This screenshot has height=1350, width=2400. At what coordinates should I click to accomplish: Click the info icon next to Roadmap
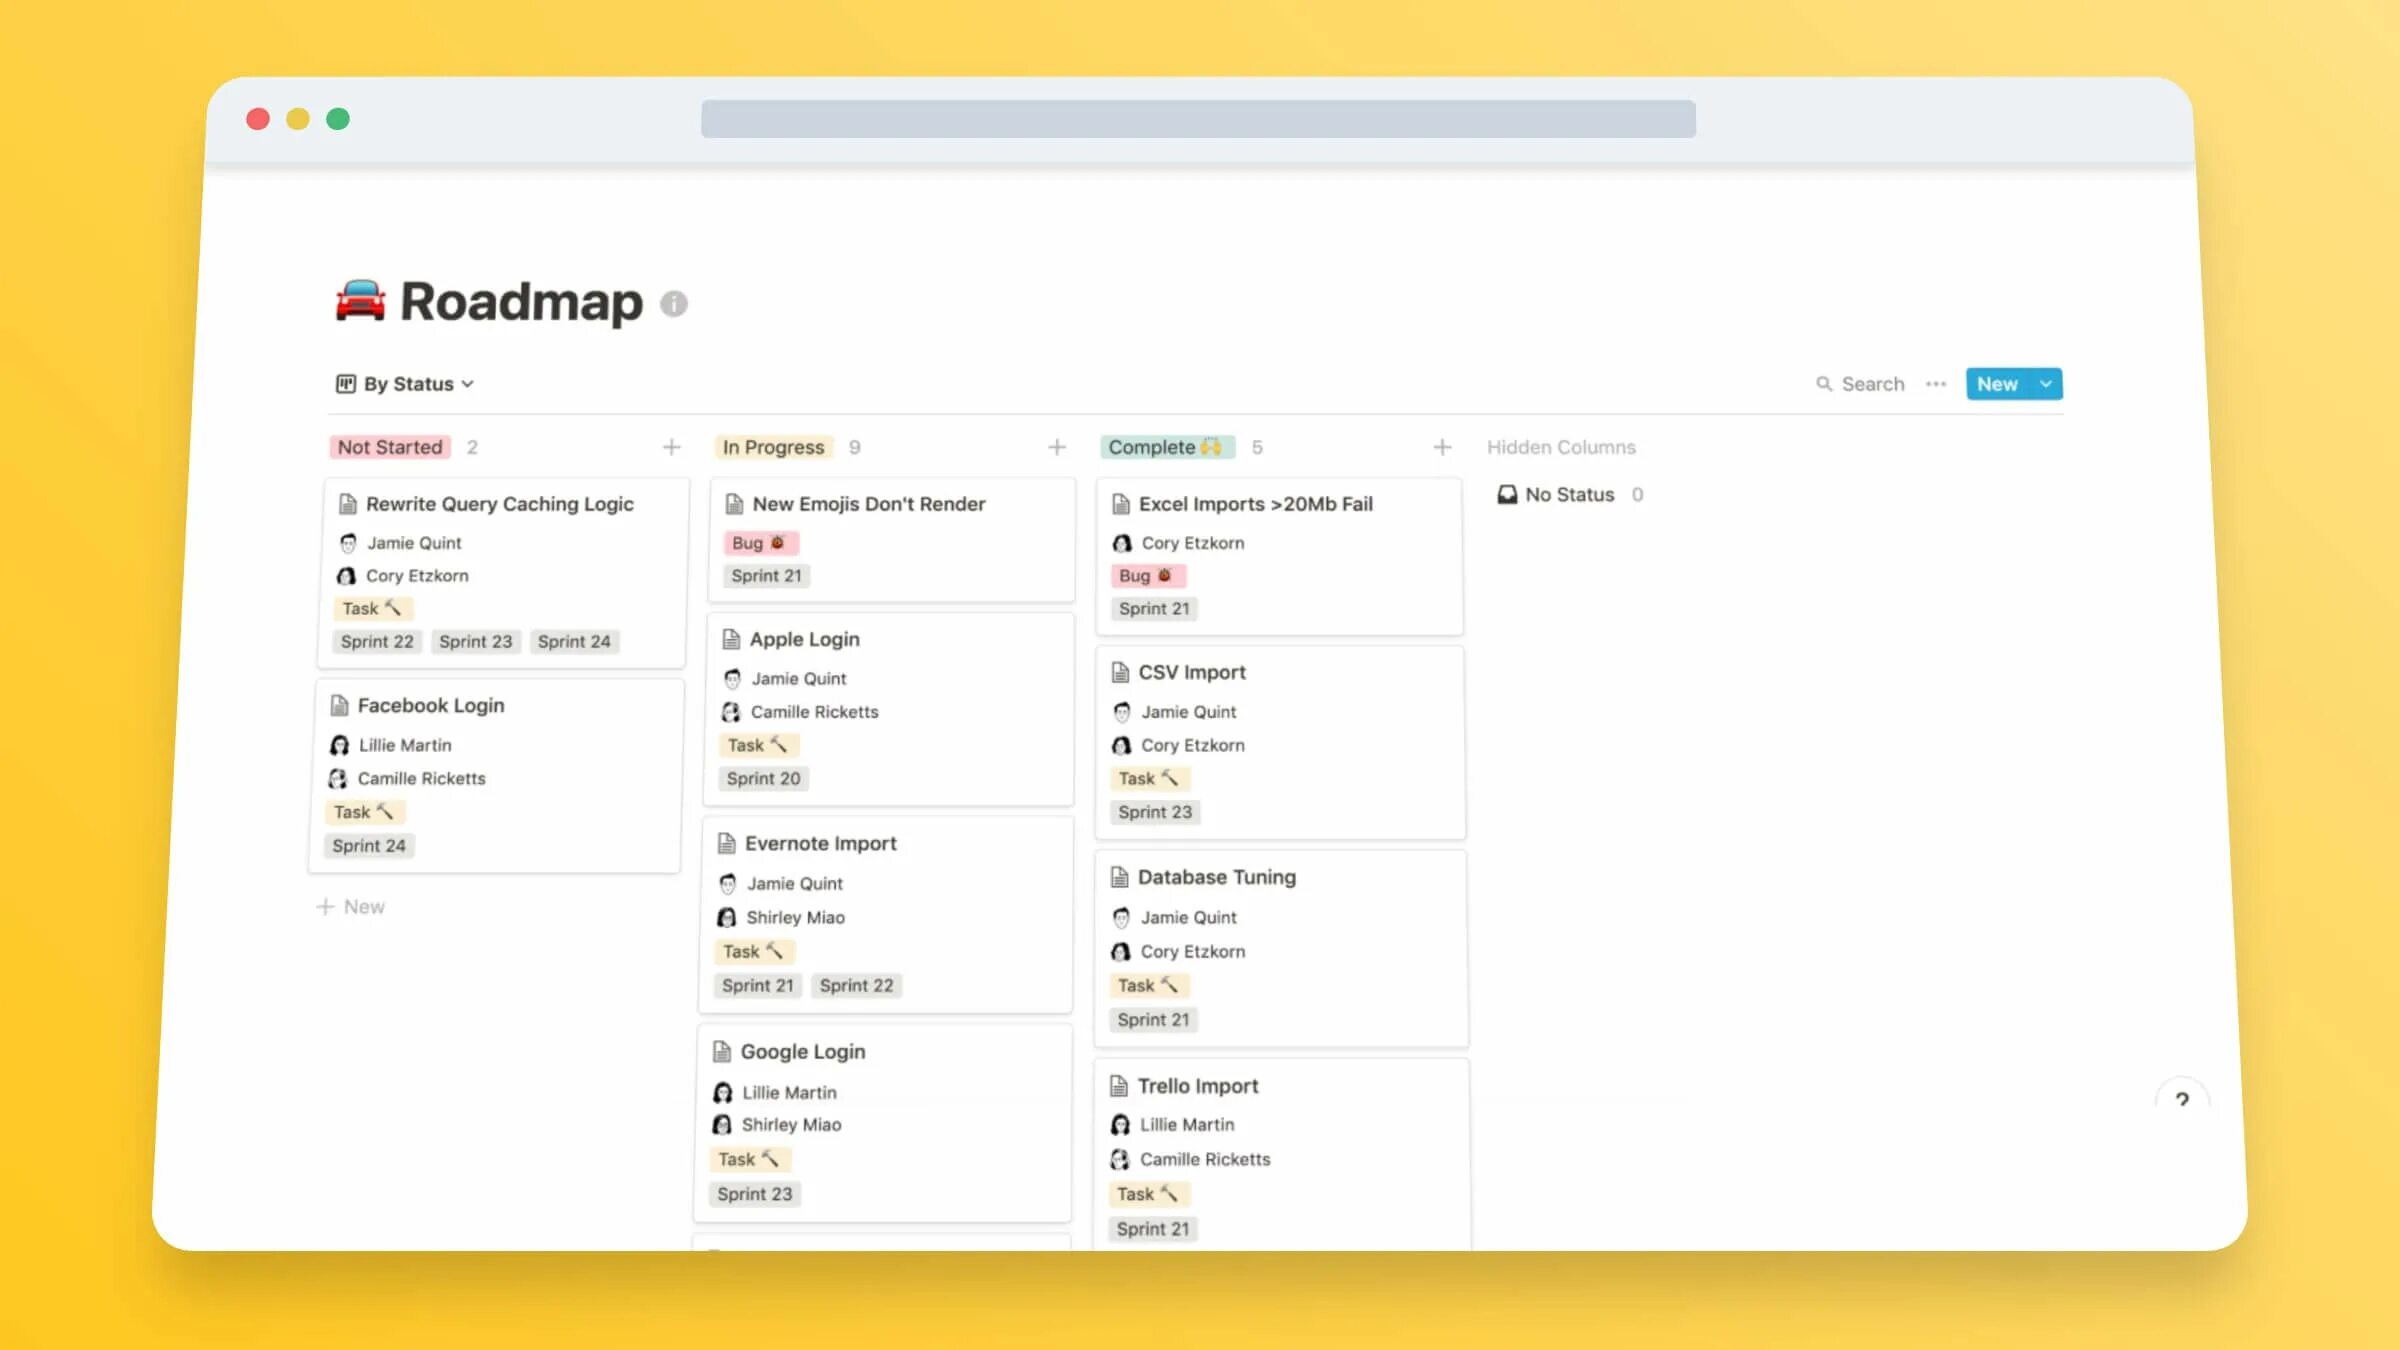tap(674, 303)
